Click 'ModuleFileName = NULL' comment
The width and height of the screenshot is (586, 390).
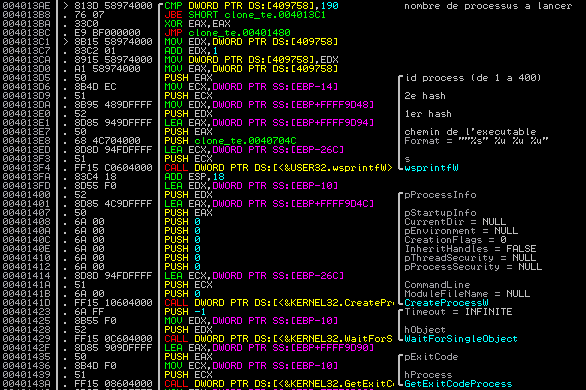point(467,294)
